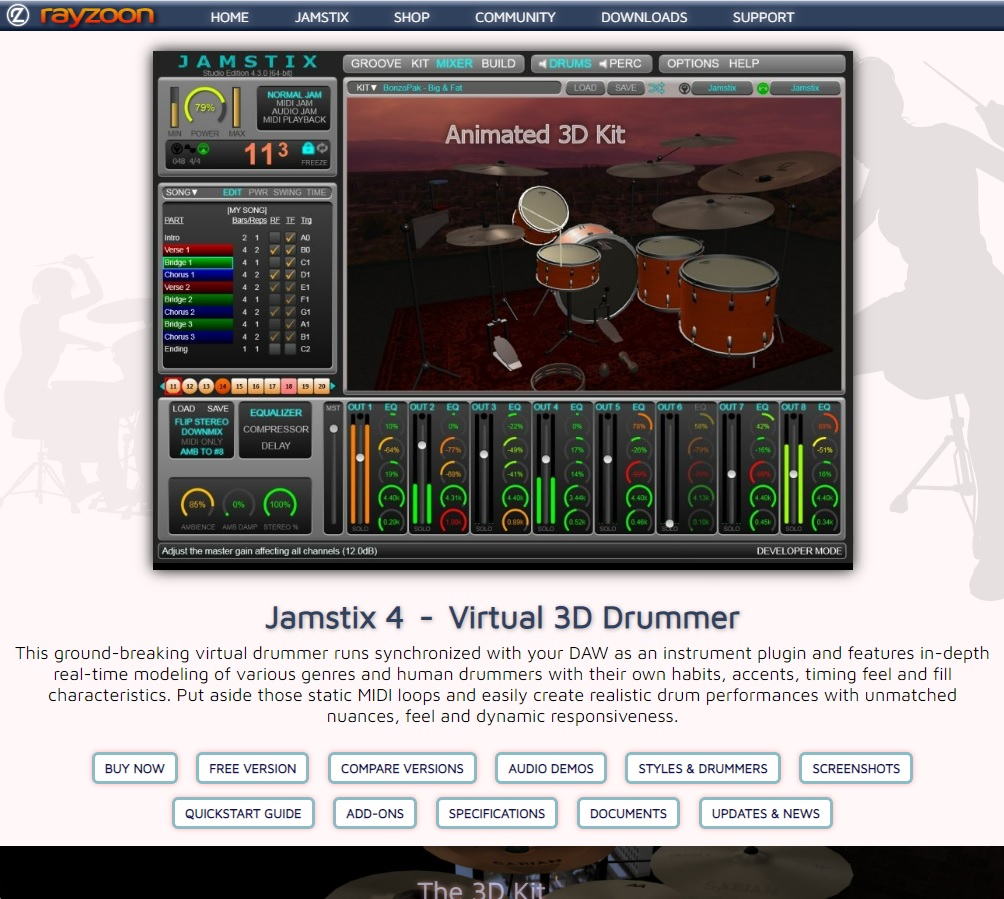Select bar number 14 in the bar strip
Screen dimensions: 1004x899
[222, 386]
